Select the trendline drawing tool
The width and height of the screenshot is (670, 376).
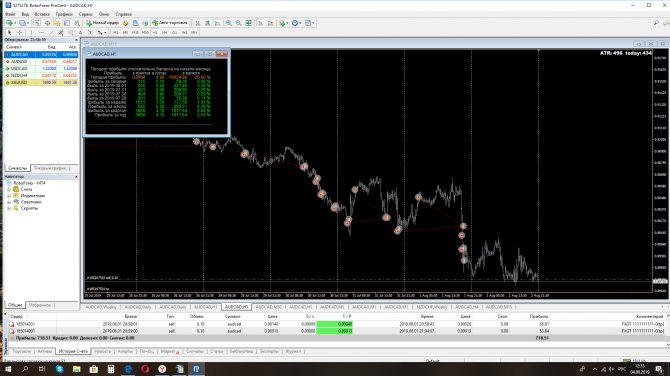51,32
